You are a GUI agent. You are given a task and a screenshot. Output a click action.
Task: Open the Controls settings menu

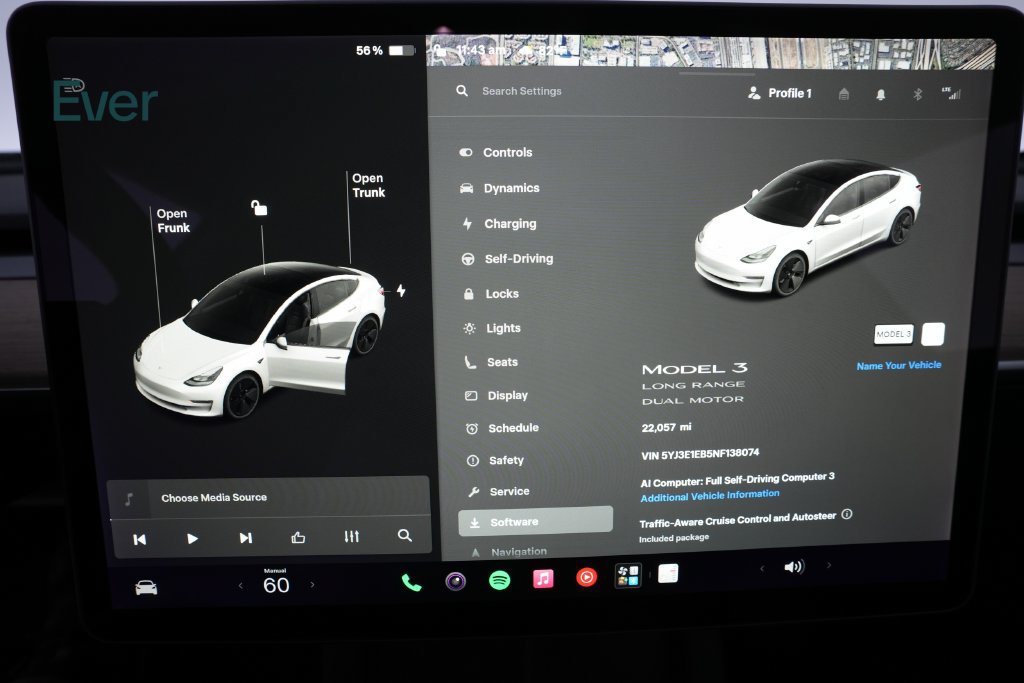tap(496, 152)
